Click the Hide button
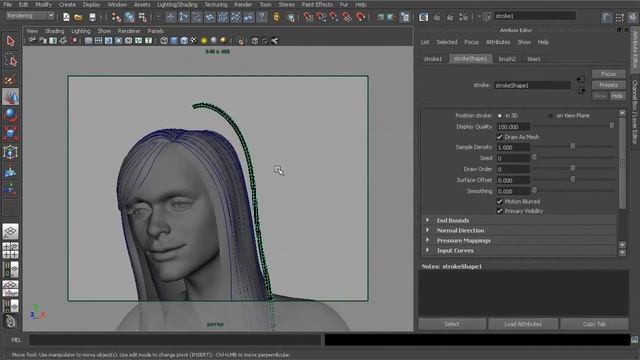This screenshot has height=360, width=640. click(617, 96)
